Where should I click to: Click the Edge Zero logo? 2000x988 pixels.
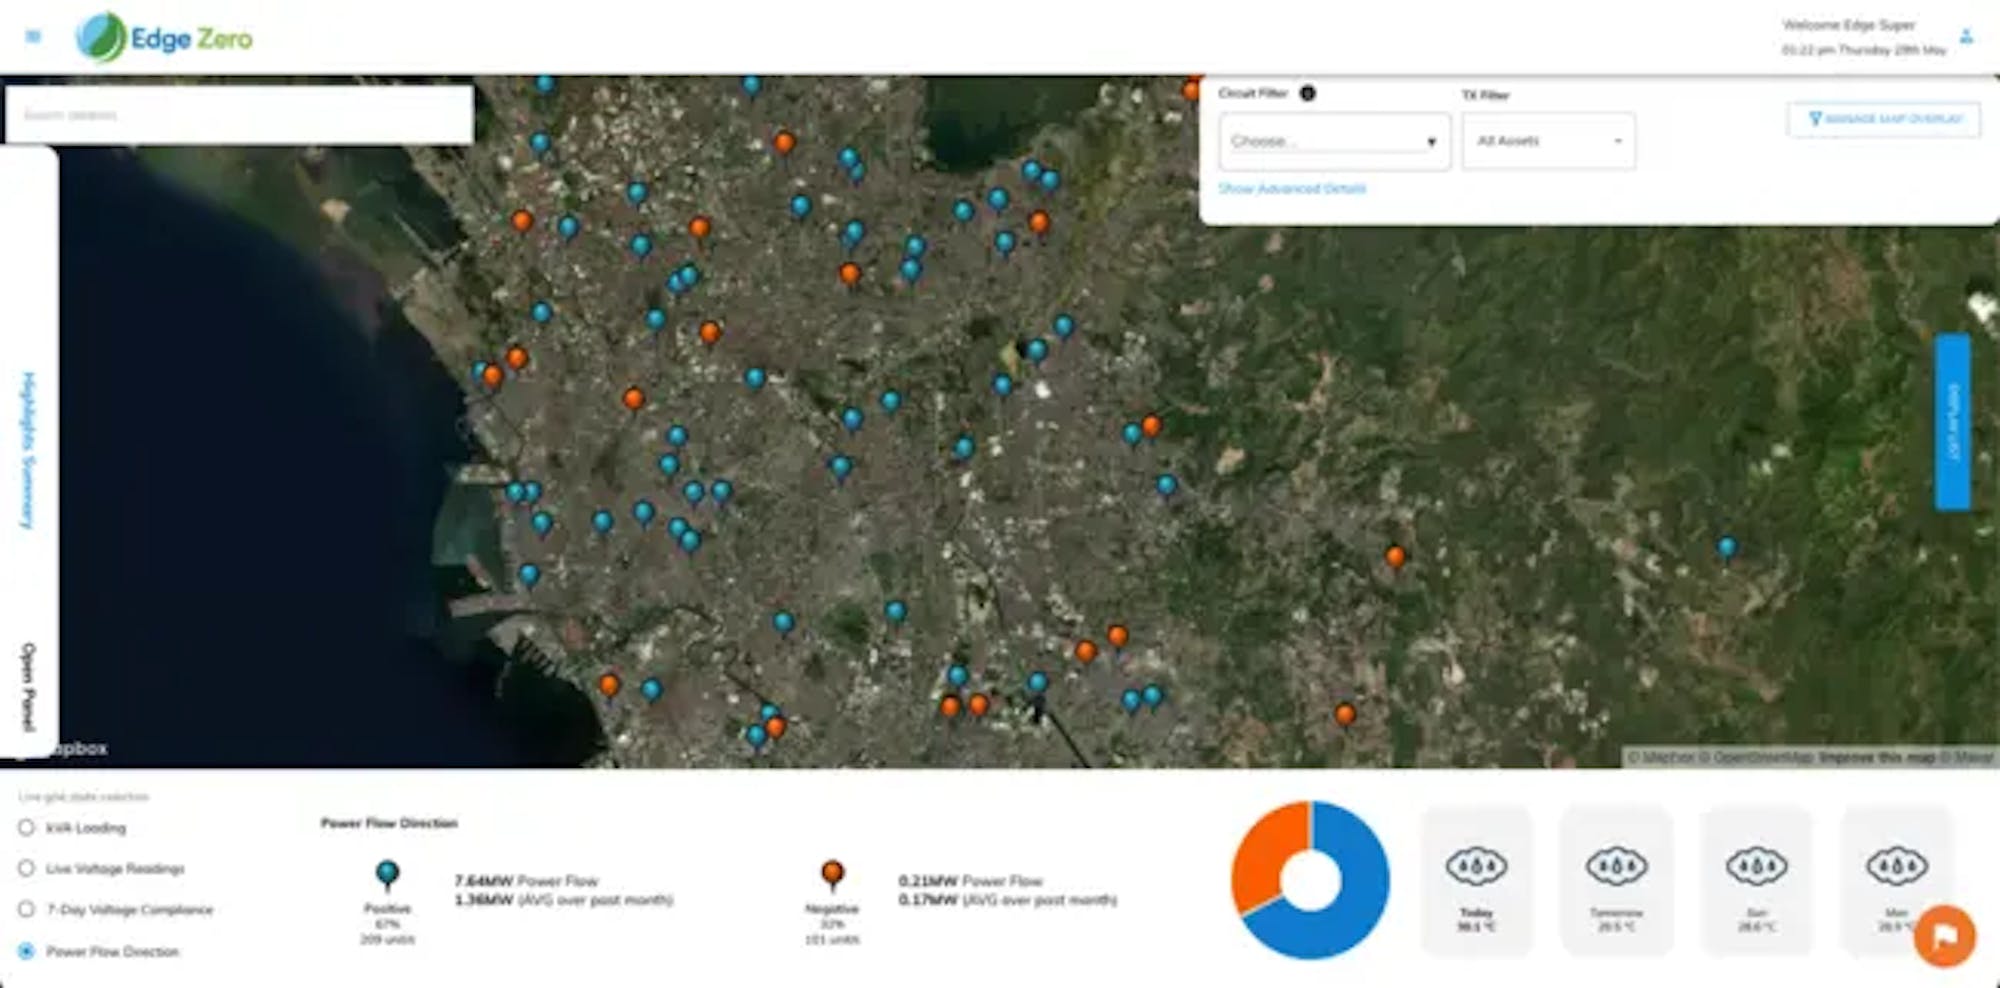coord(165,38)
